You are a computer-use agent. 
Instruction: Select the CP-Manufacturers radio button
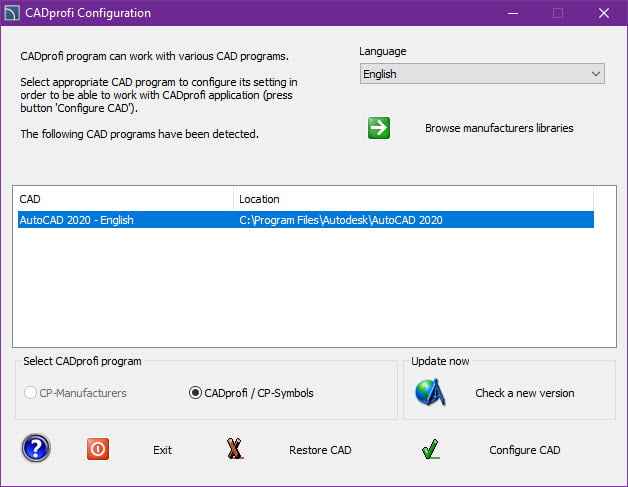tap(30, 393)
